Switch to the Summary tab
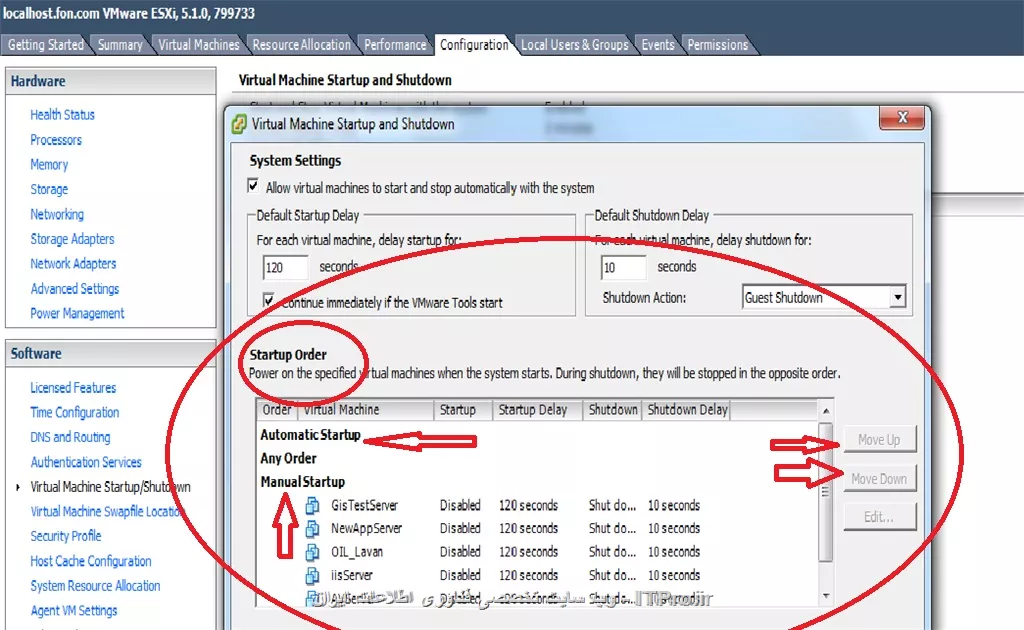Viewport: 1024px width, 630px height. pyautogui.click(x=120, y=45)
